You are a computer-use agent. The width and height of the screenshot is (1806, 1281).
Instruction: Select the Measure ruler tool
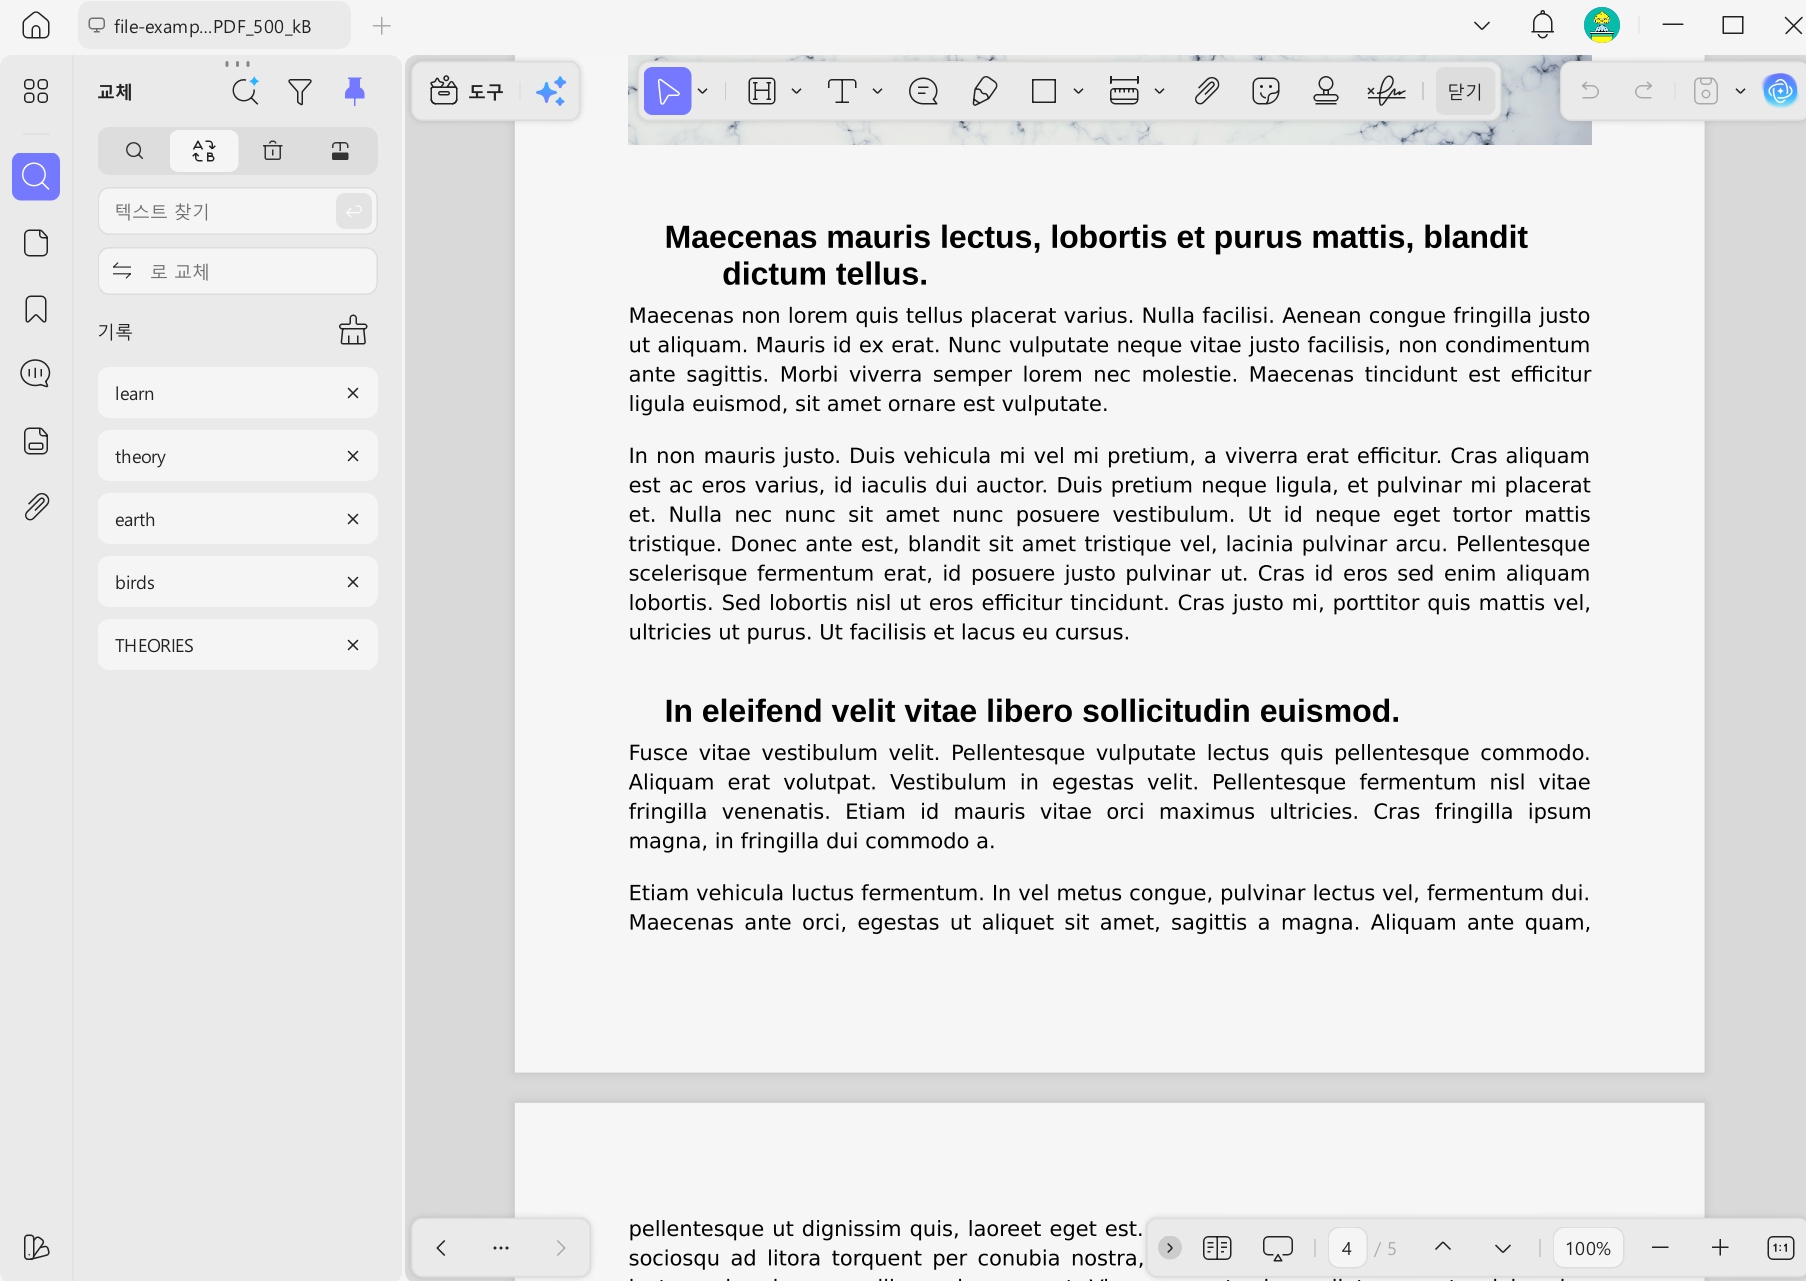tap(1124, 92)
